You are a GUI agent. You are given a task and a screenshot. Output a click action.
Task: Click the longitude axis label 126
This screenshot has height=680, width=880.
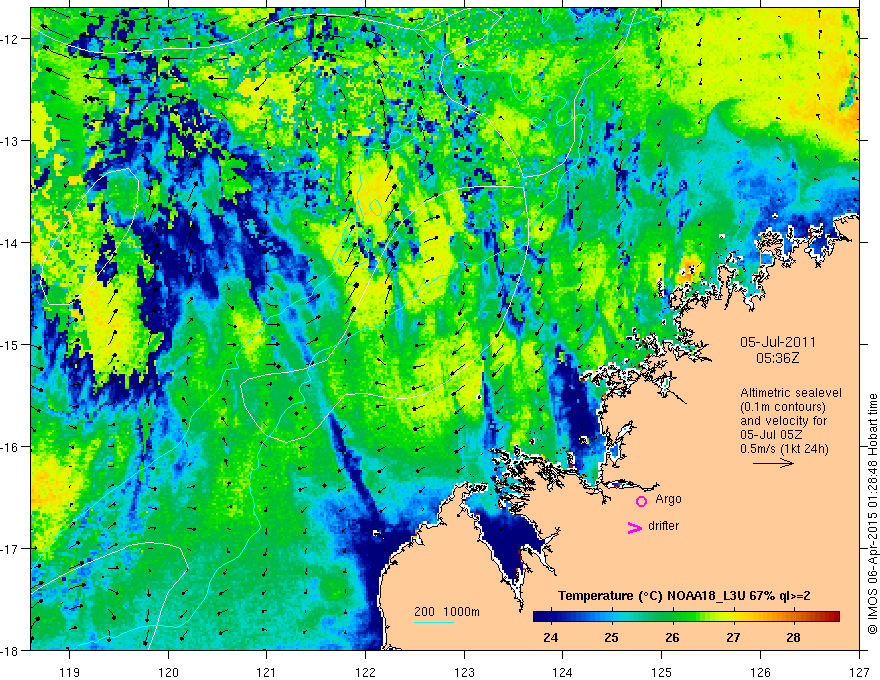[760, 672]
